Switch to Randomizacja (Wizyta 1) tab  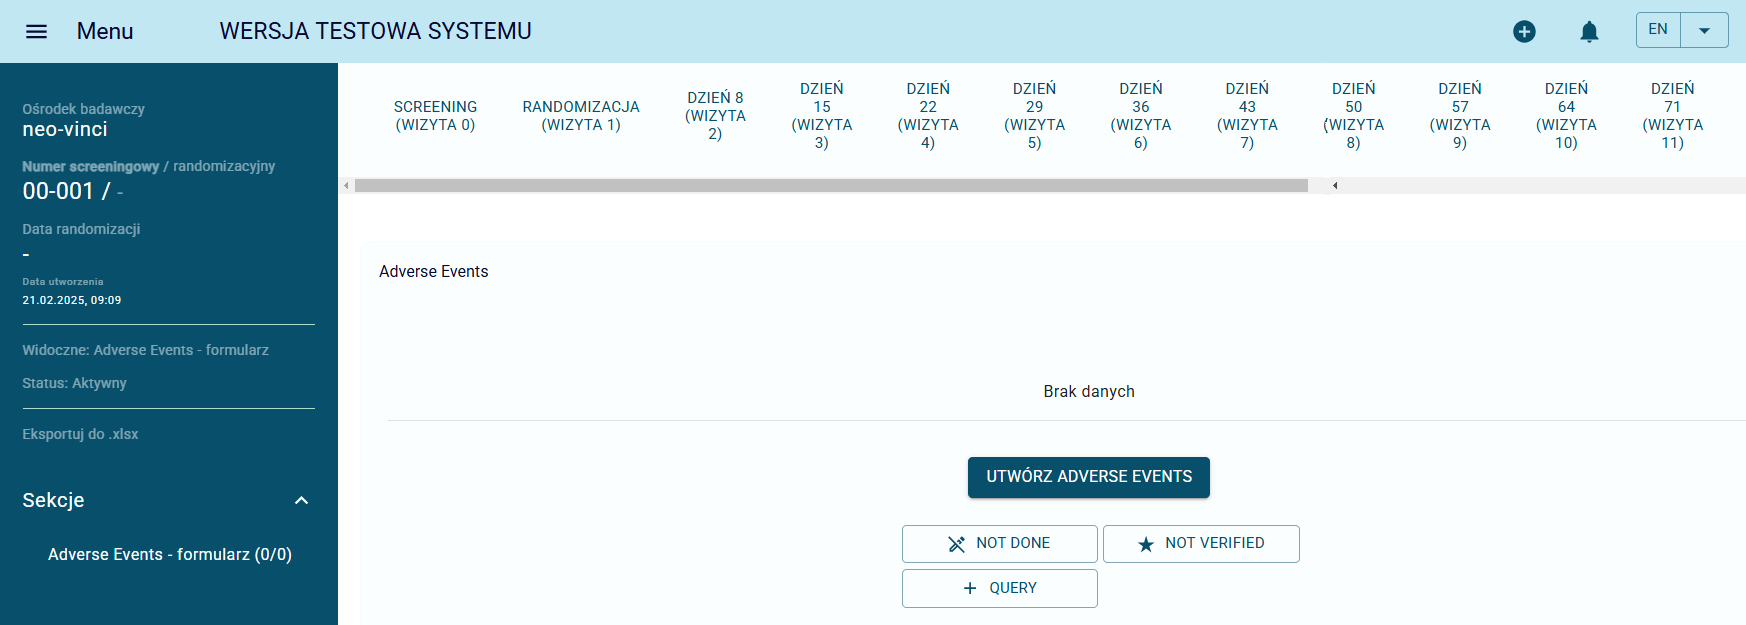click(x=581, y=116)
